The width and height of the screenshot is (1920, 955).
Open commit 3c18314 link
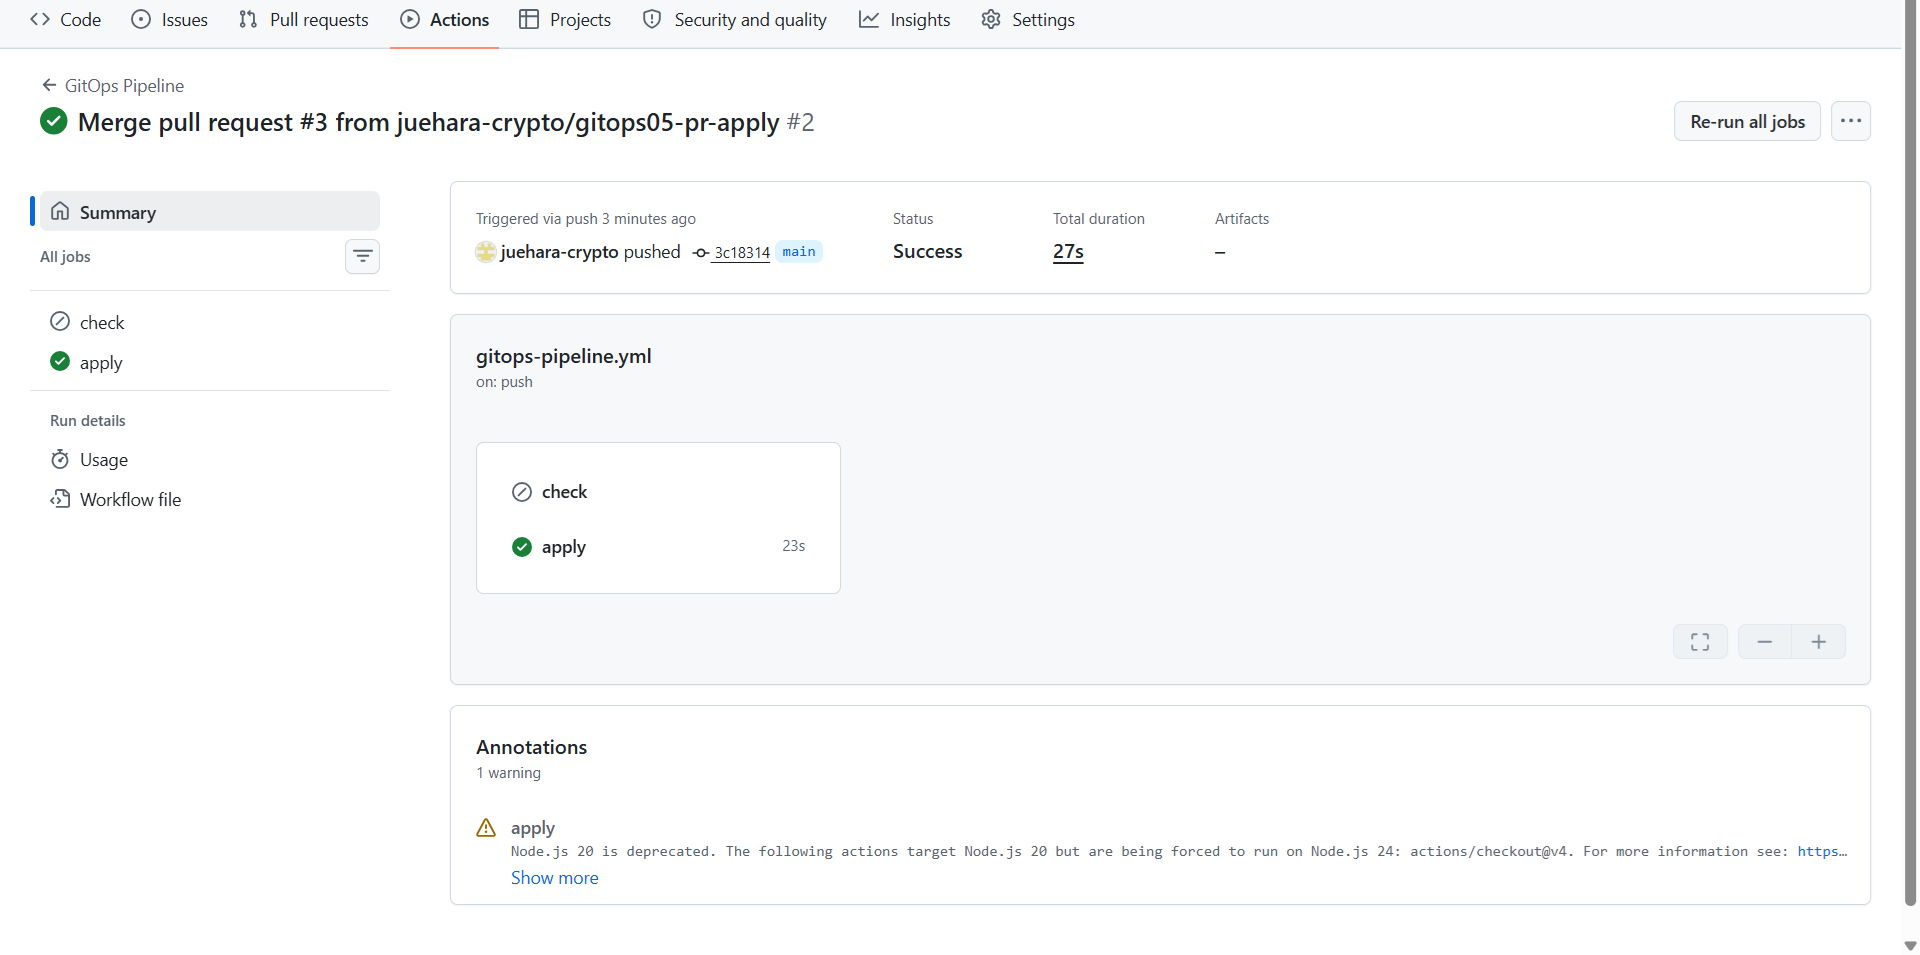coord(741,253)
